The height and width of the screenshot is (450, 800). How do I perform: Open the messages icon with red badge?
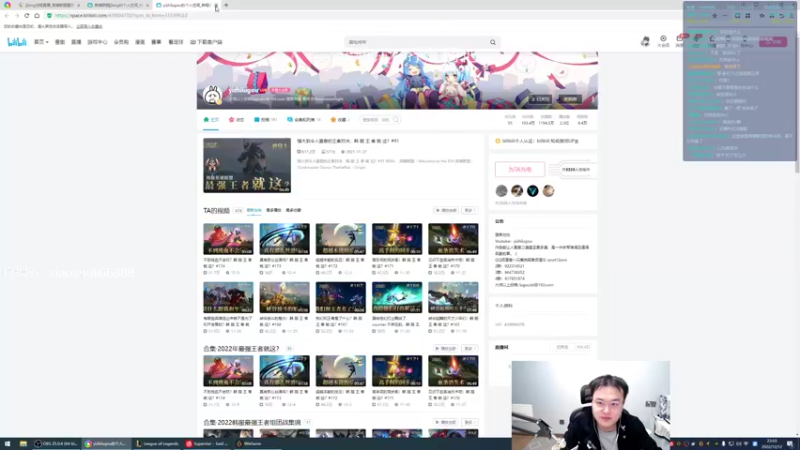click(680, 41)
